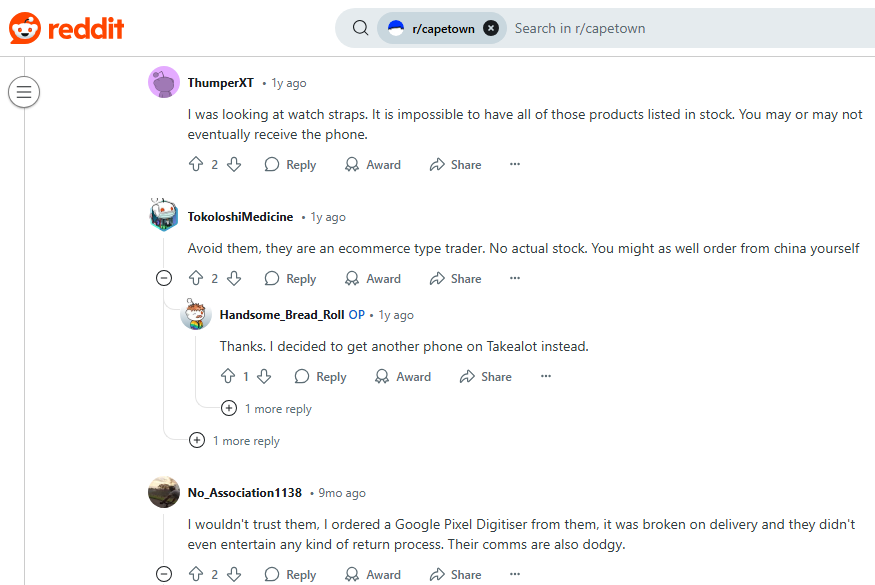This screenshot has width=875, height=585.
Task: Share Handsome_Bread_Roll's reply
Action: pos(485,377)
